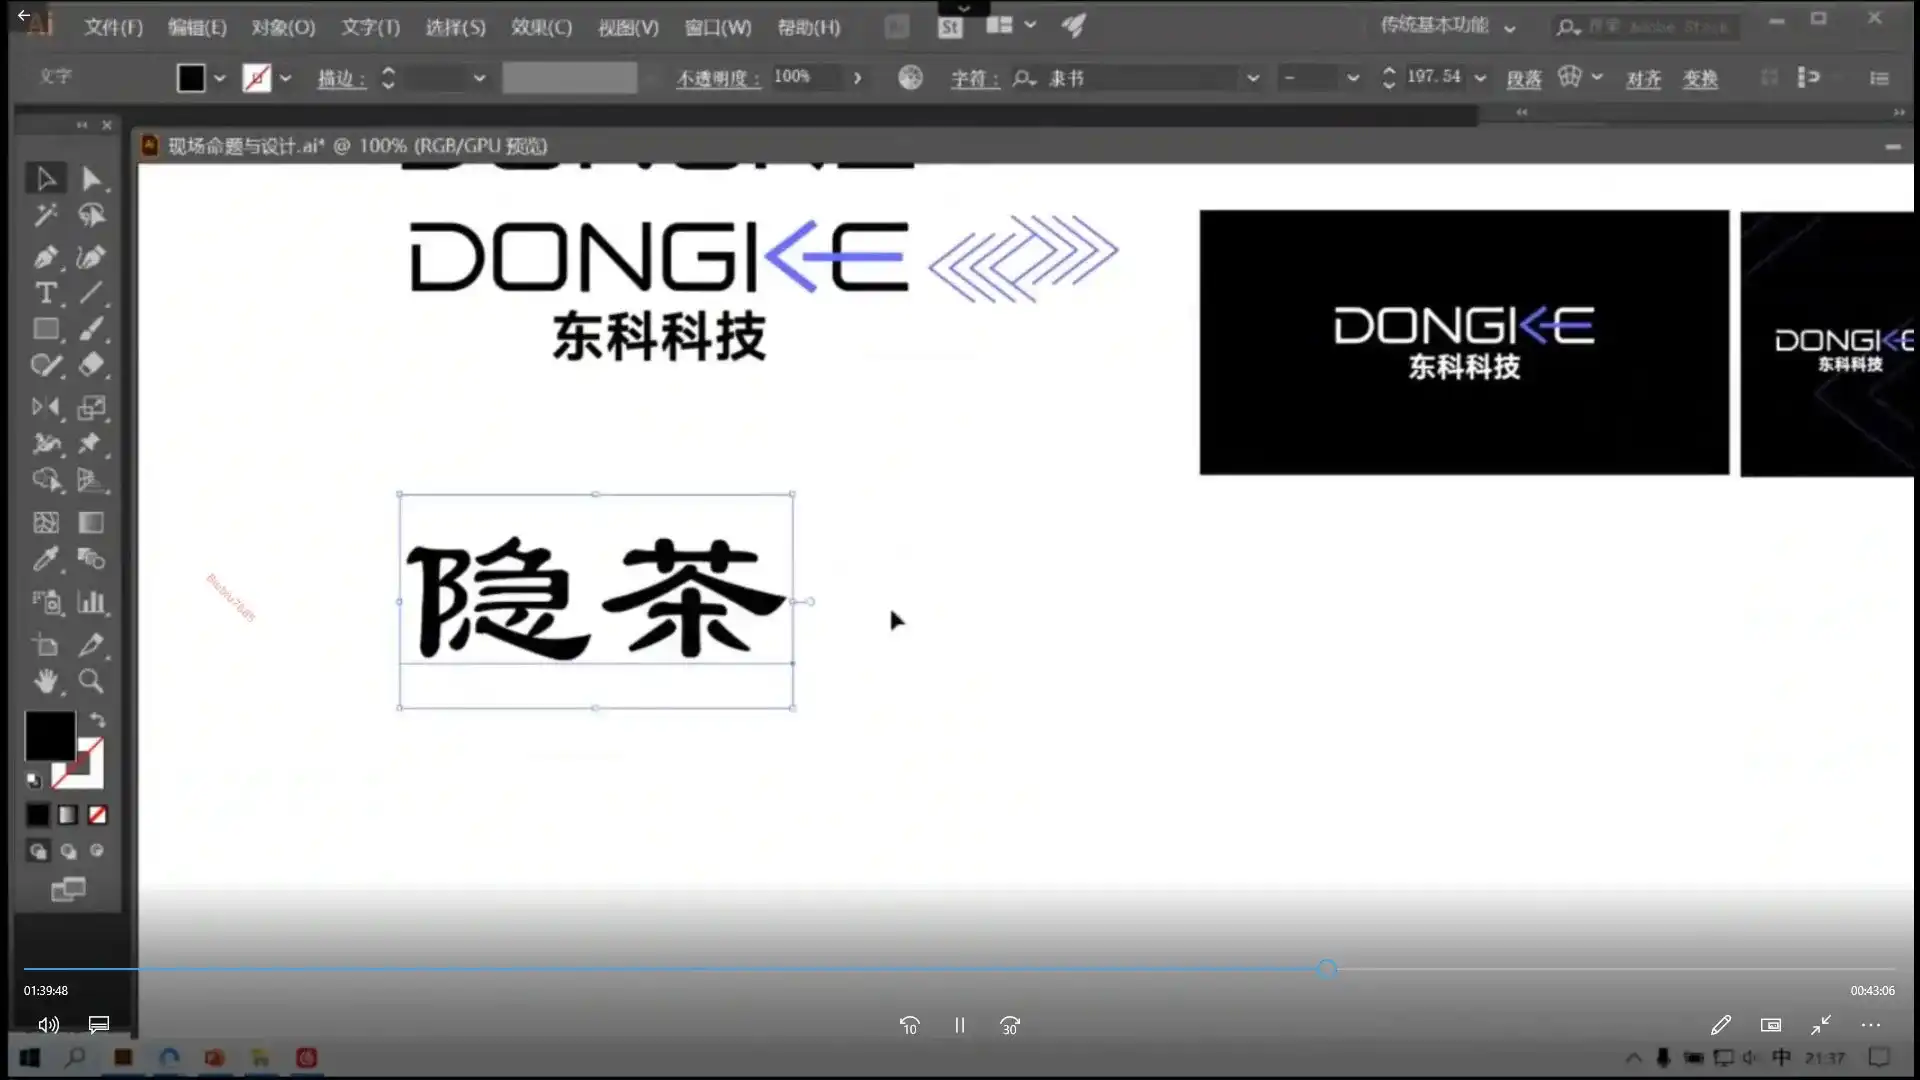The image size is (1920, 1080).
Task: Open the 效果 menu
Action: 541,27
